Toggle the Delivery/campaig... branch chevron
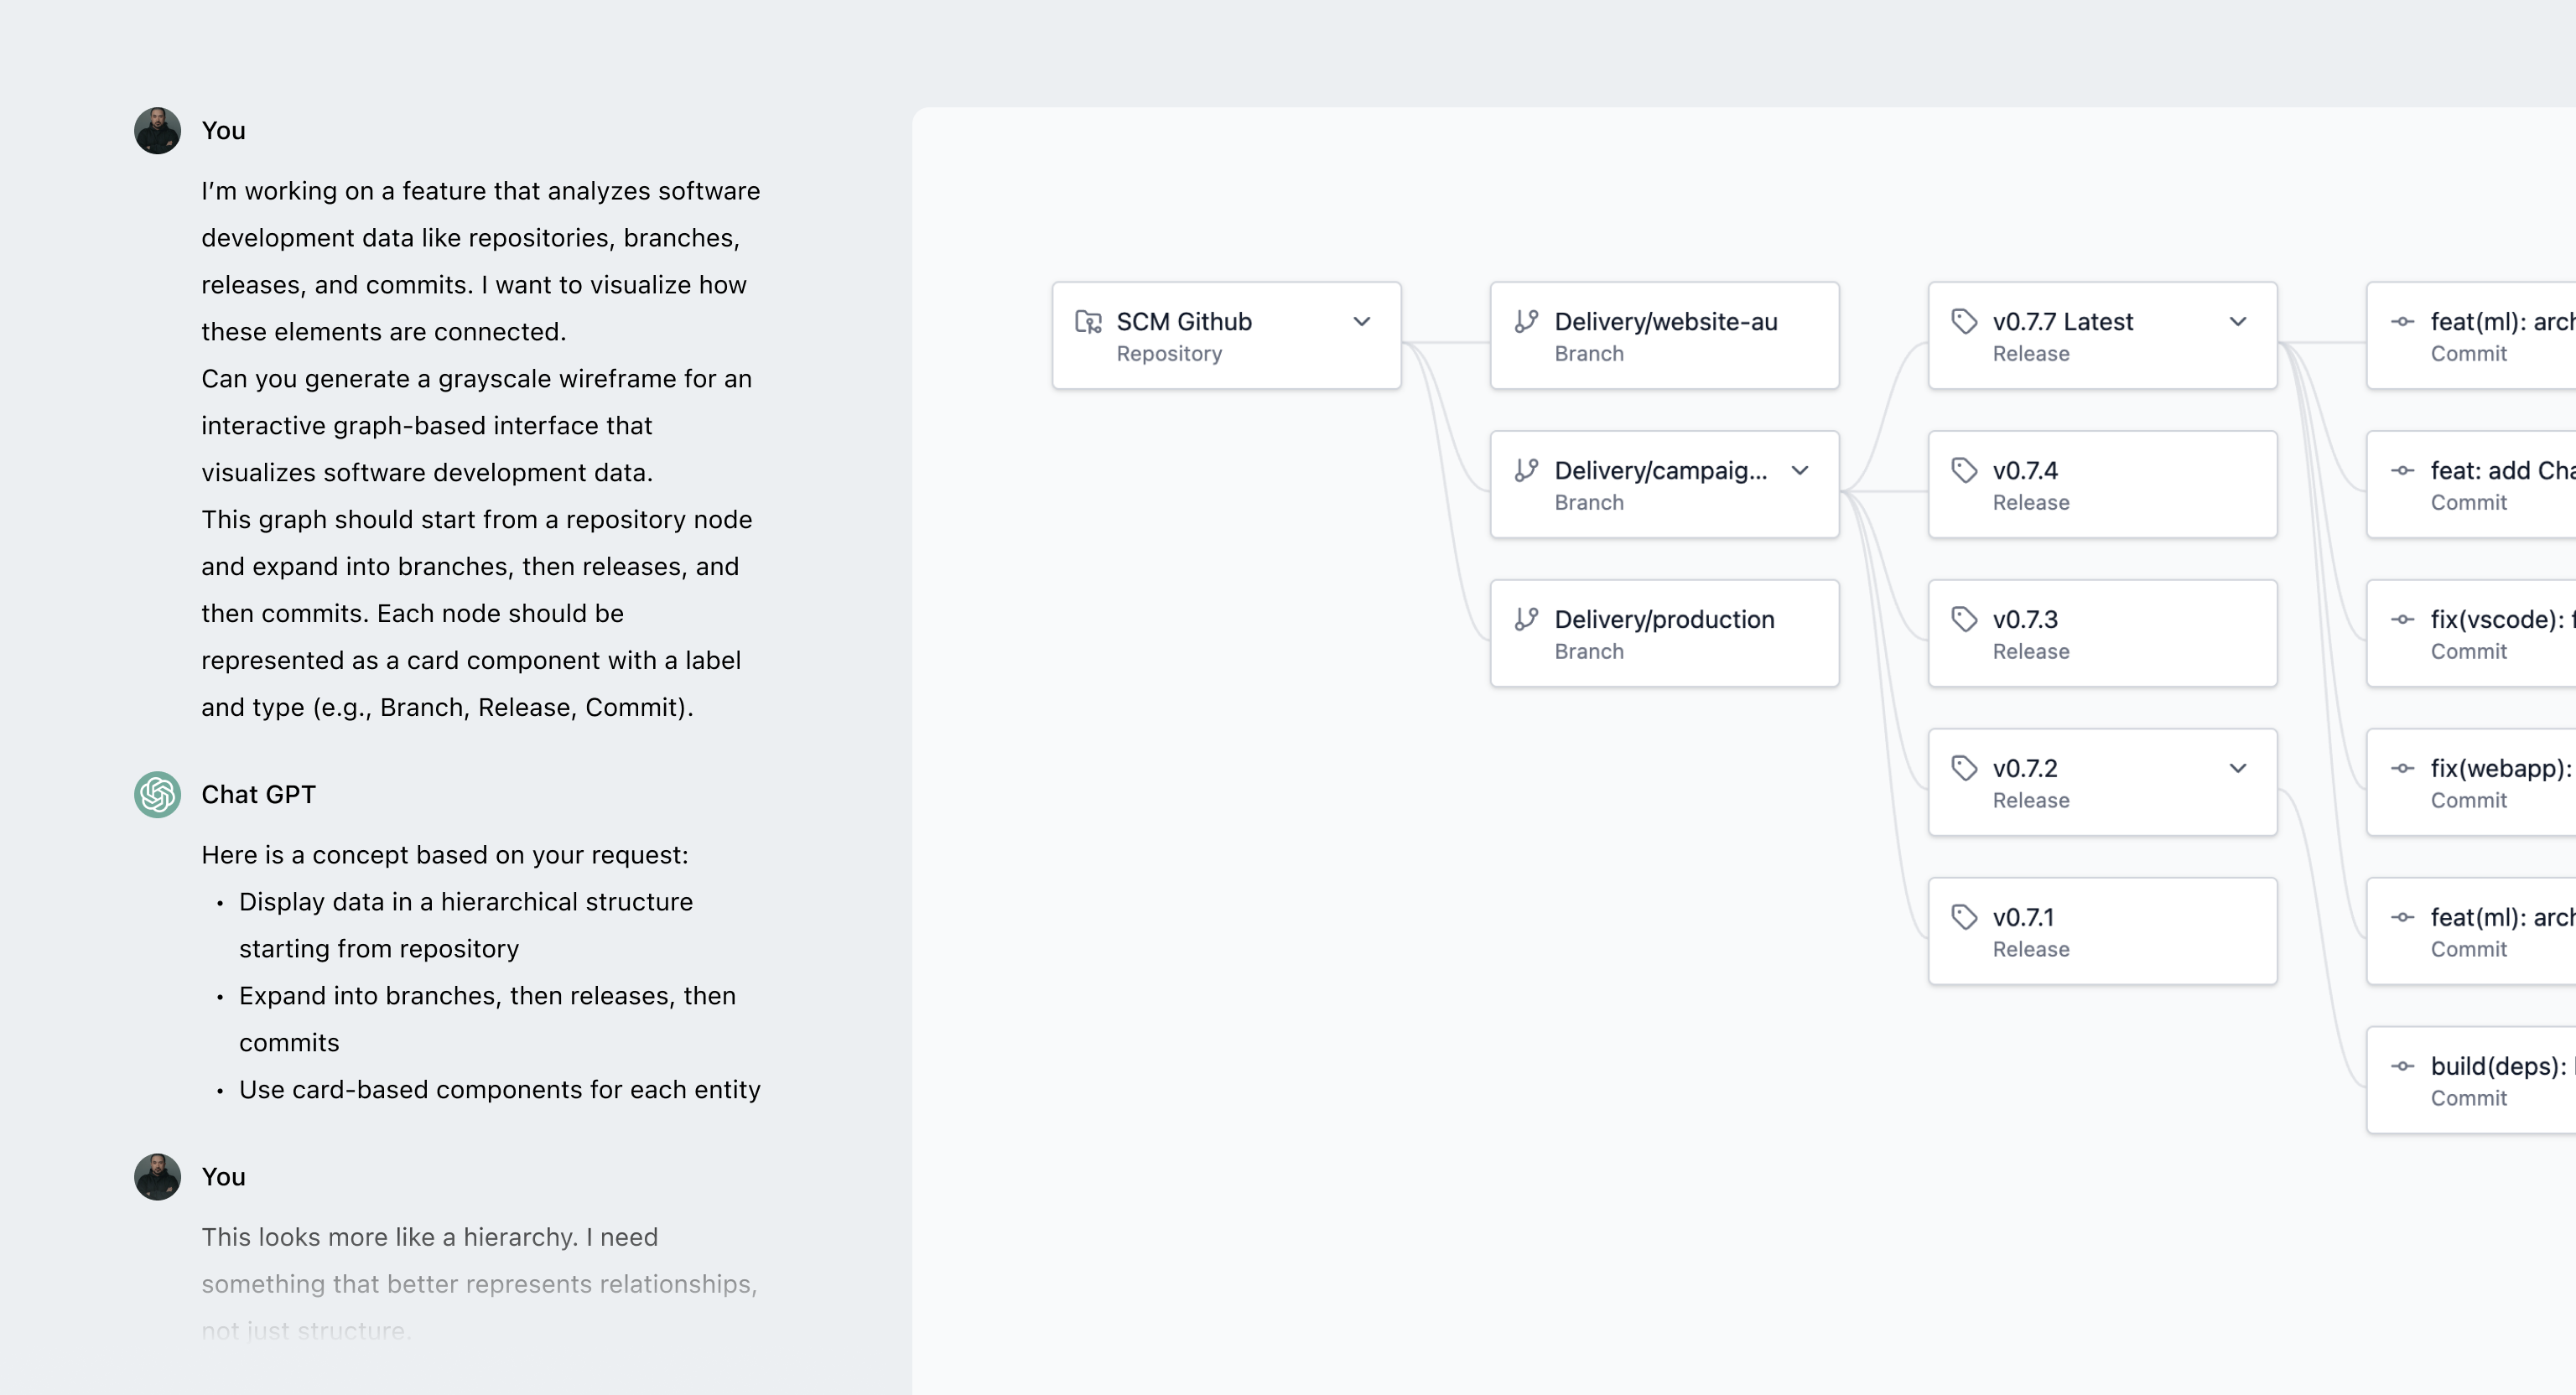This screenshot has height=1395, width=2576. click(1800, 471)
